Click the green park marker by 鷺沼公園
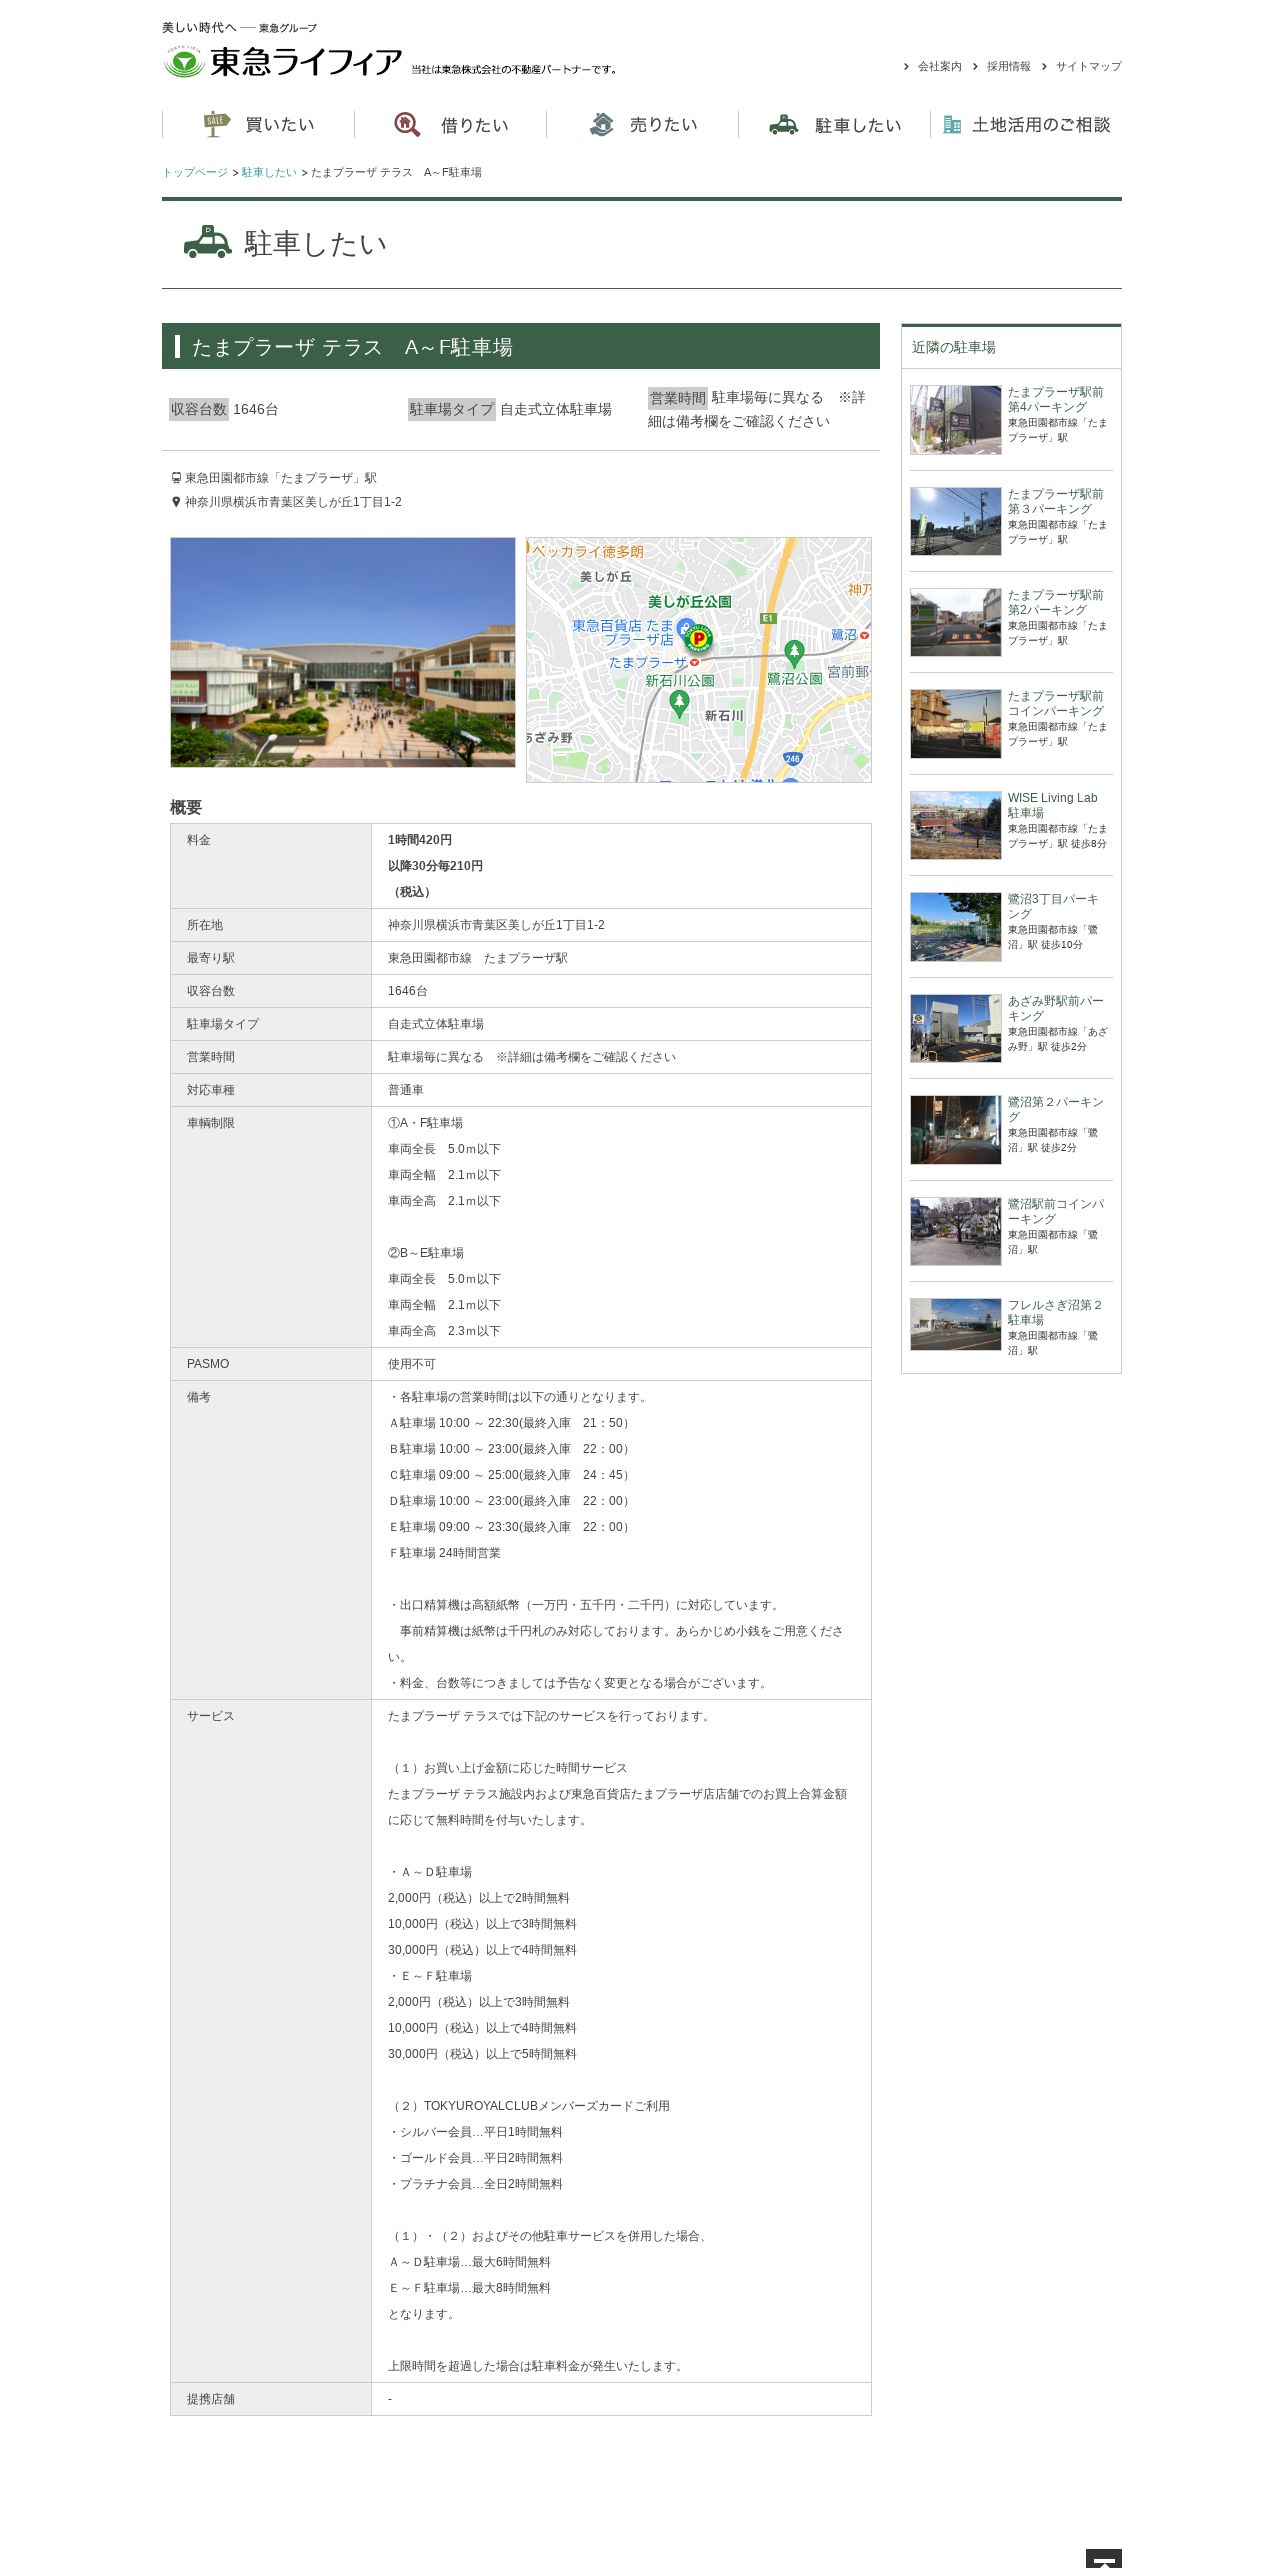The image size is (1284, 2568). click(x=794, y=654)
